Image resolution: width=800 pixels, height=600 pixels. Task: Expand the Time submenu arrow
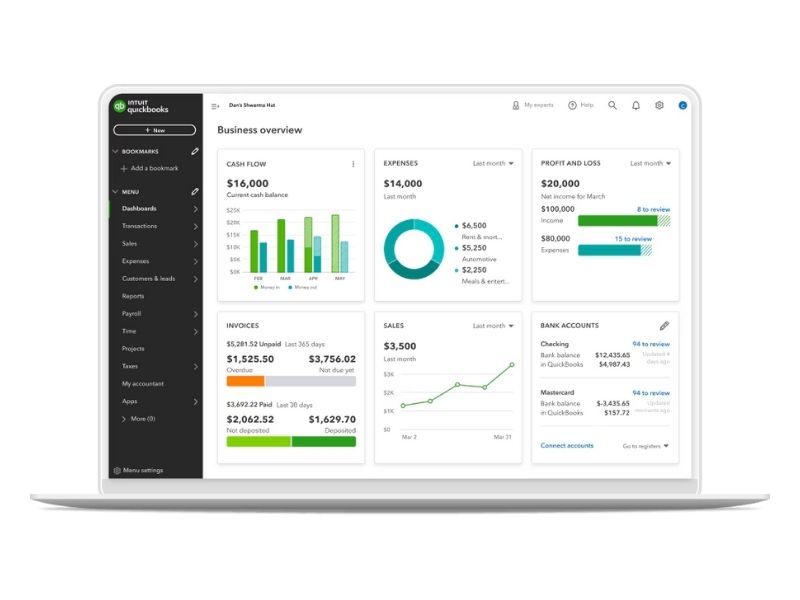pyautogui.click(x=195, y=331)
